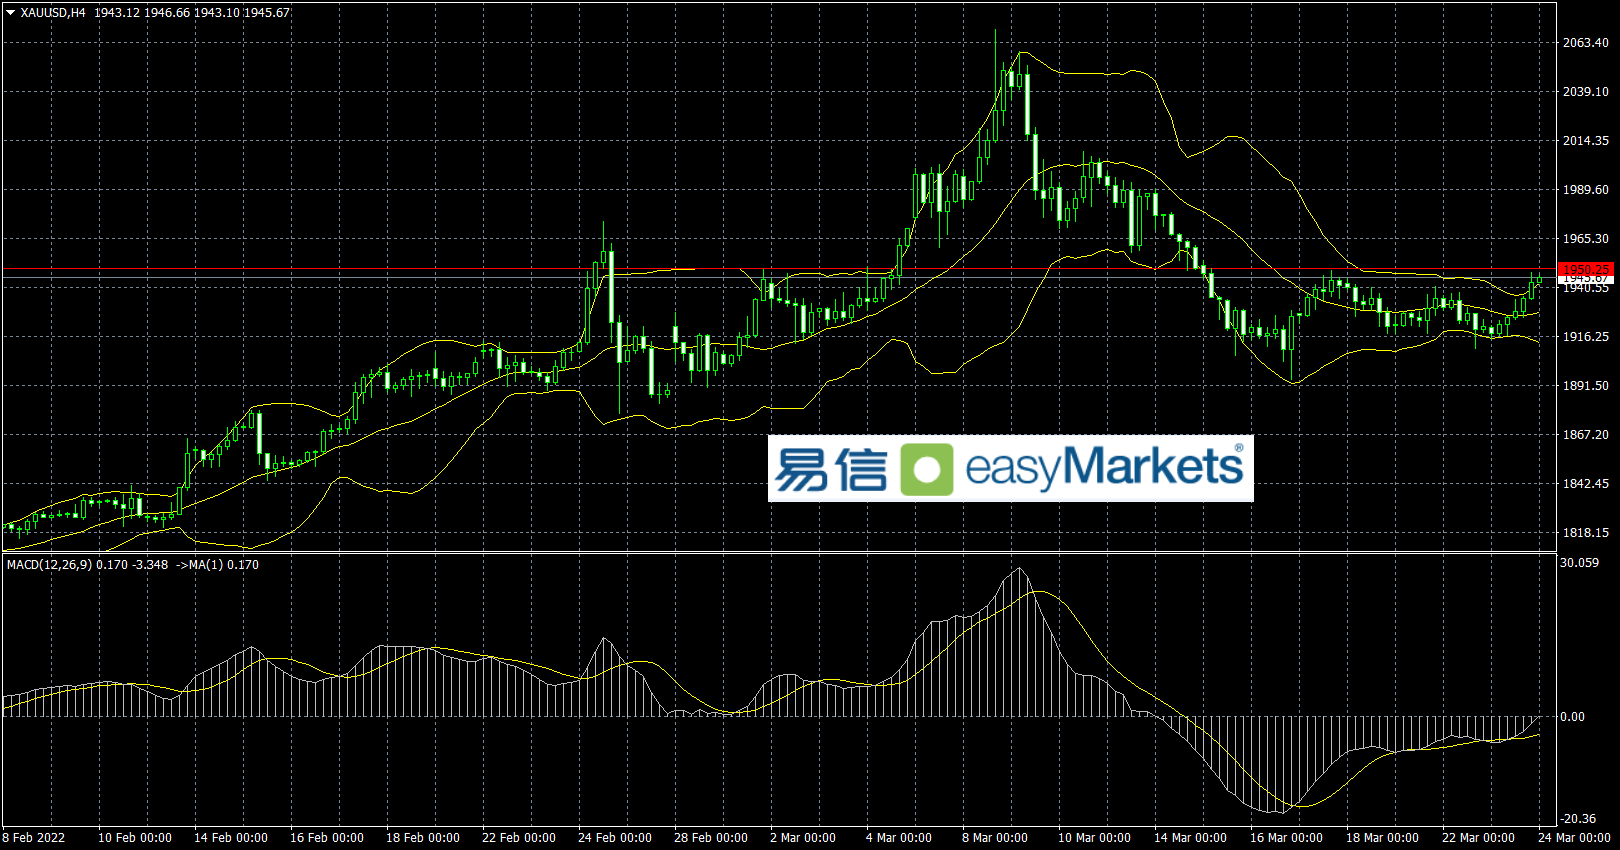Click the 18 Mar 00:00 time label
Viewport: 1620px width, 850px height.
(1383, 838)
